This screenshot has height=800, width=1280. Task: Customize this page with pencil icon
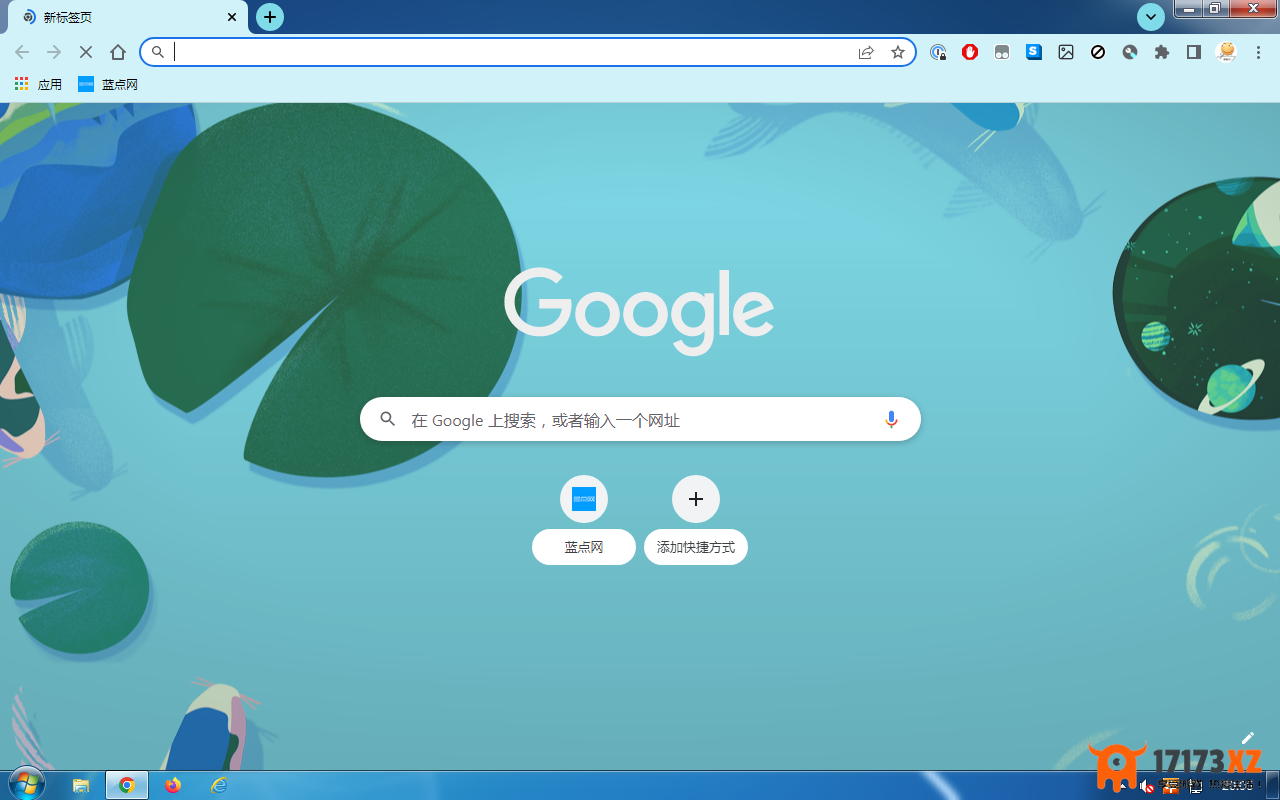pyautogui.click(x=1247, y=738)
